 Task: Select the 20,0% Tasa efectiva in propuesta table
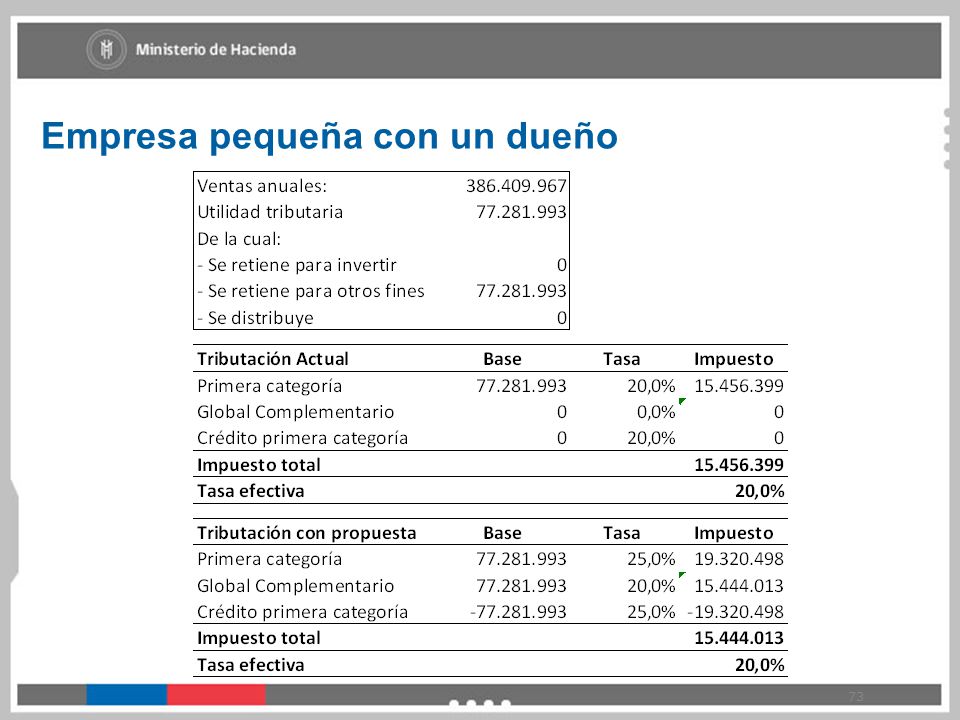point(759,665)
